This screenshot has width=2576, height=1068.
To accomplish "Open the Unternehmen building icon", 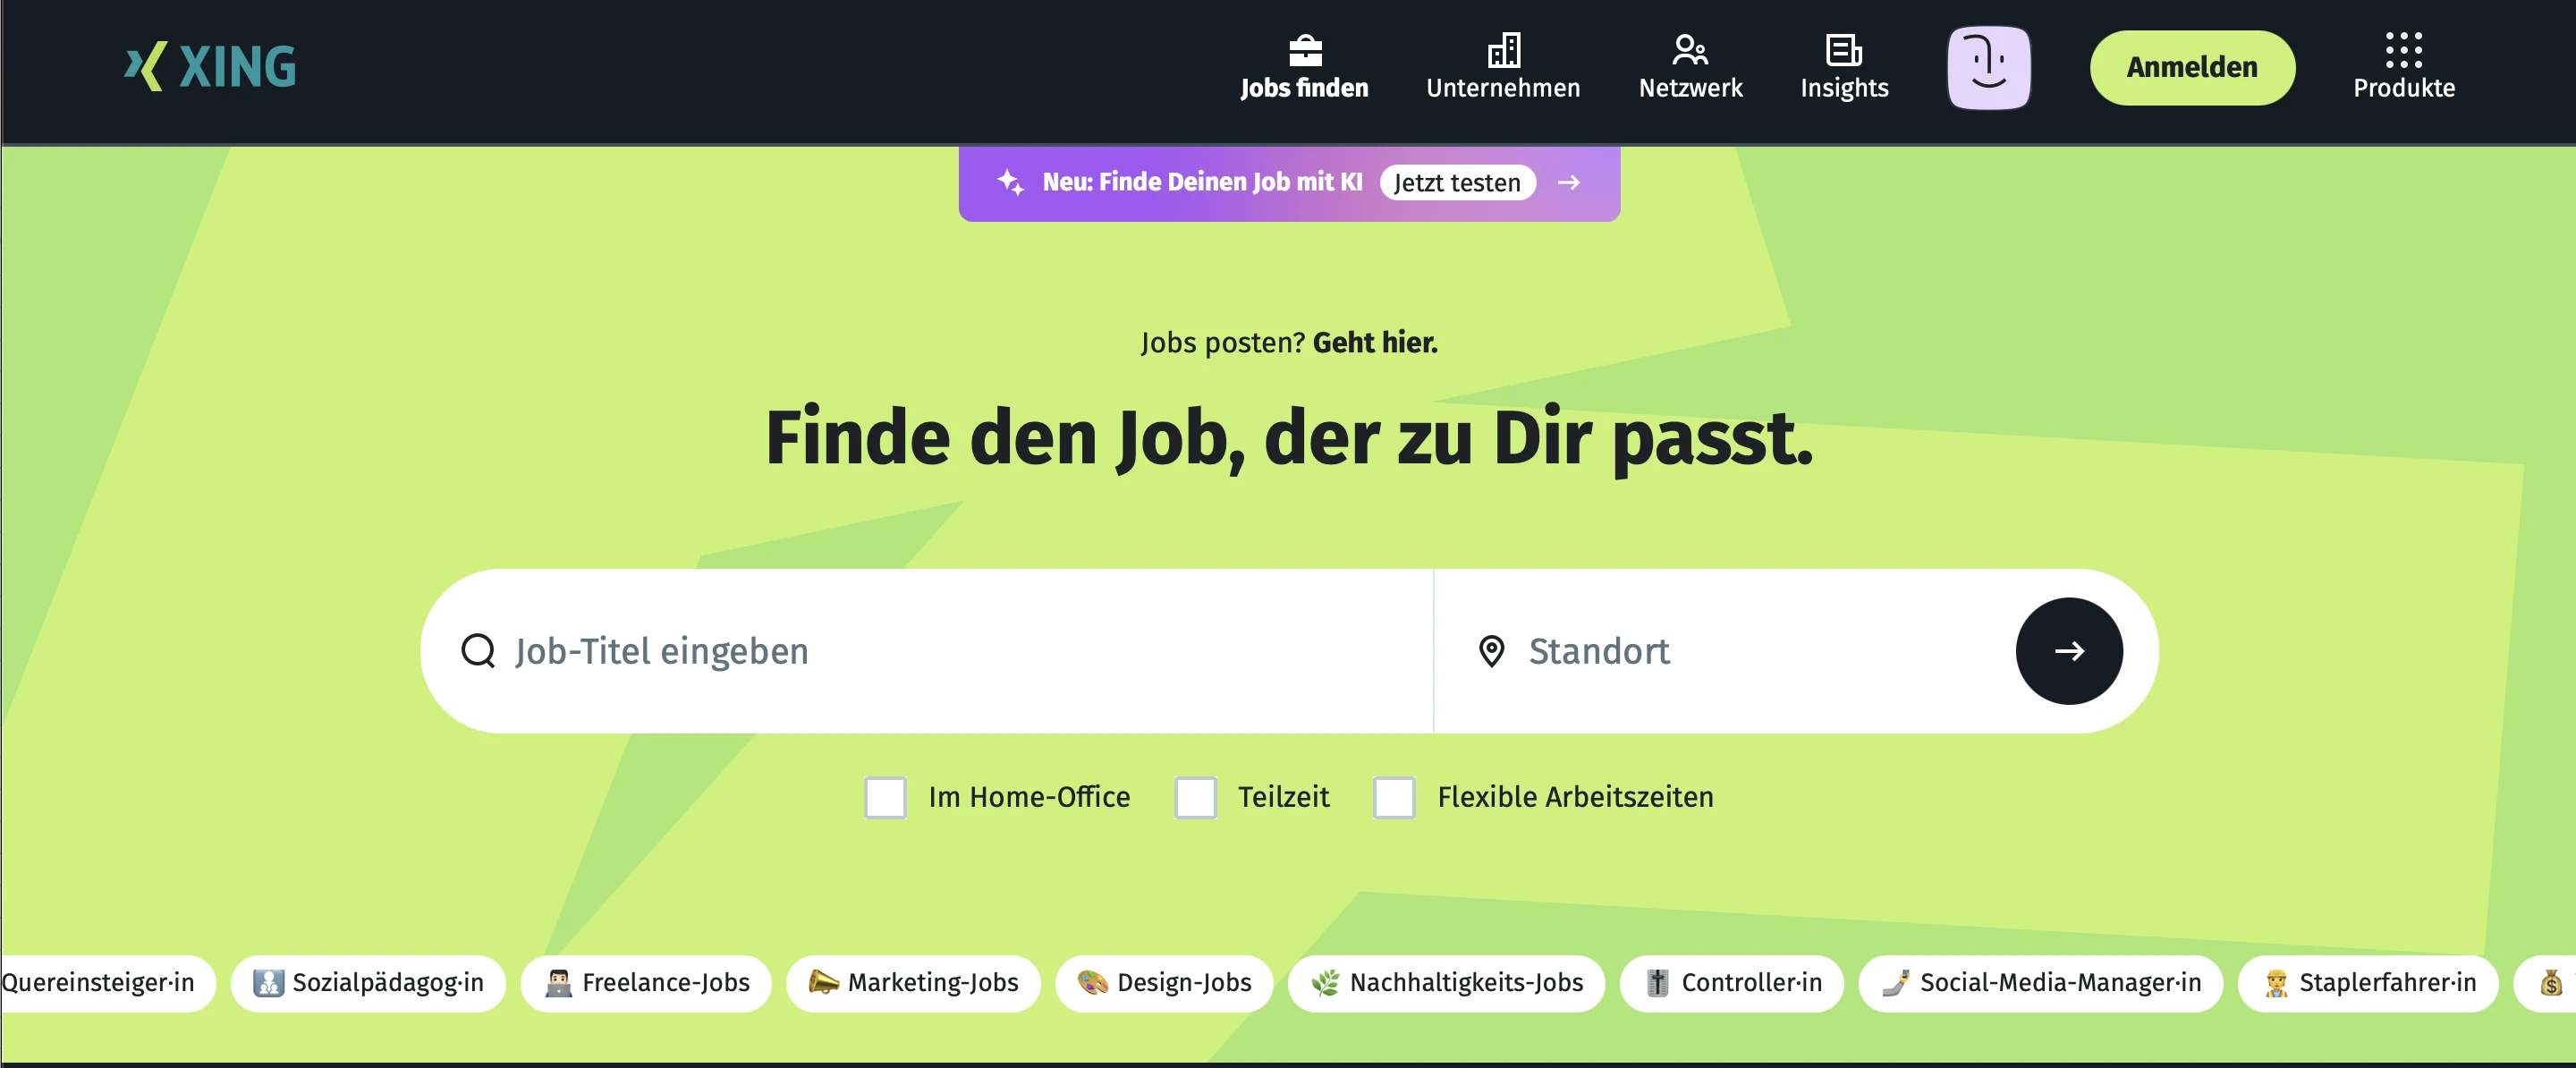I will pyautogui.click(x=1503, y=50).
